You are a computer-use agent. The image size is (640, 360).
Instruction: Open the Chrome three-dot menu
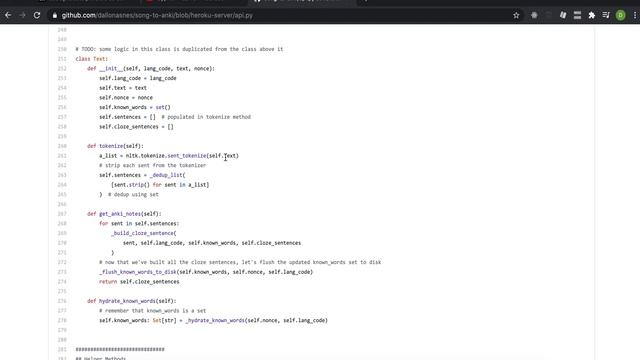coord(635,15)
